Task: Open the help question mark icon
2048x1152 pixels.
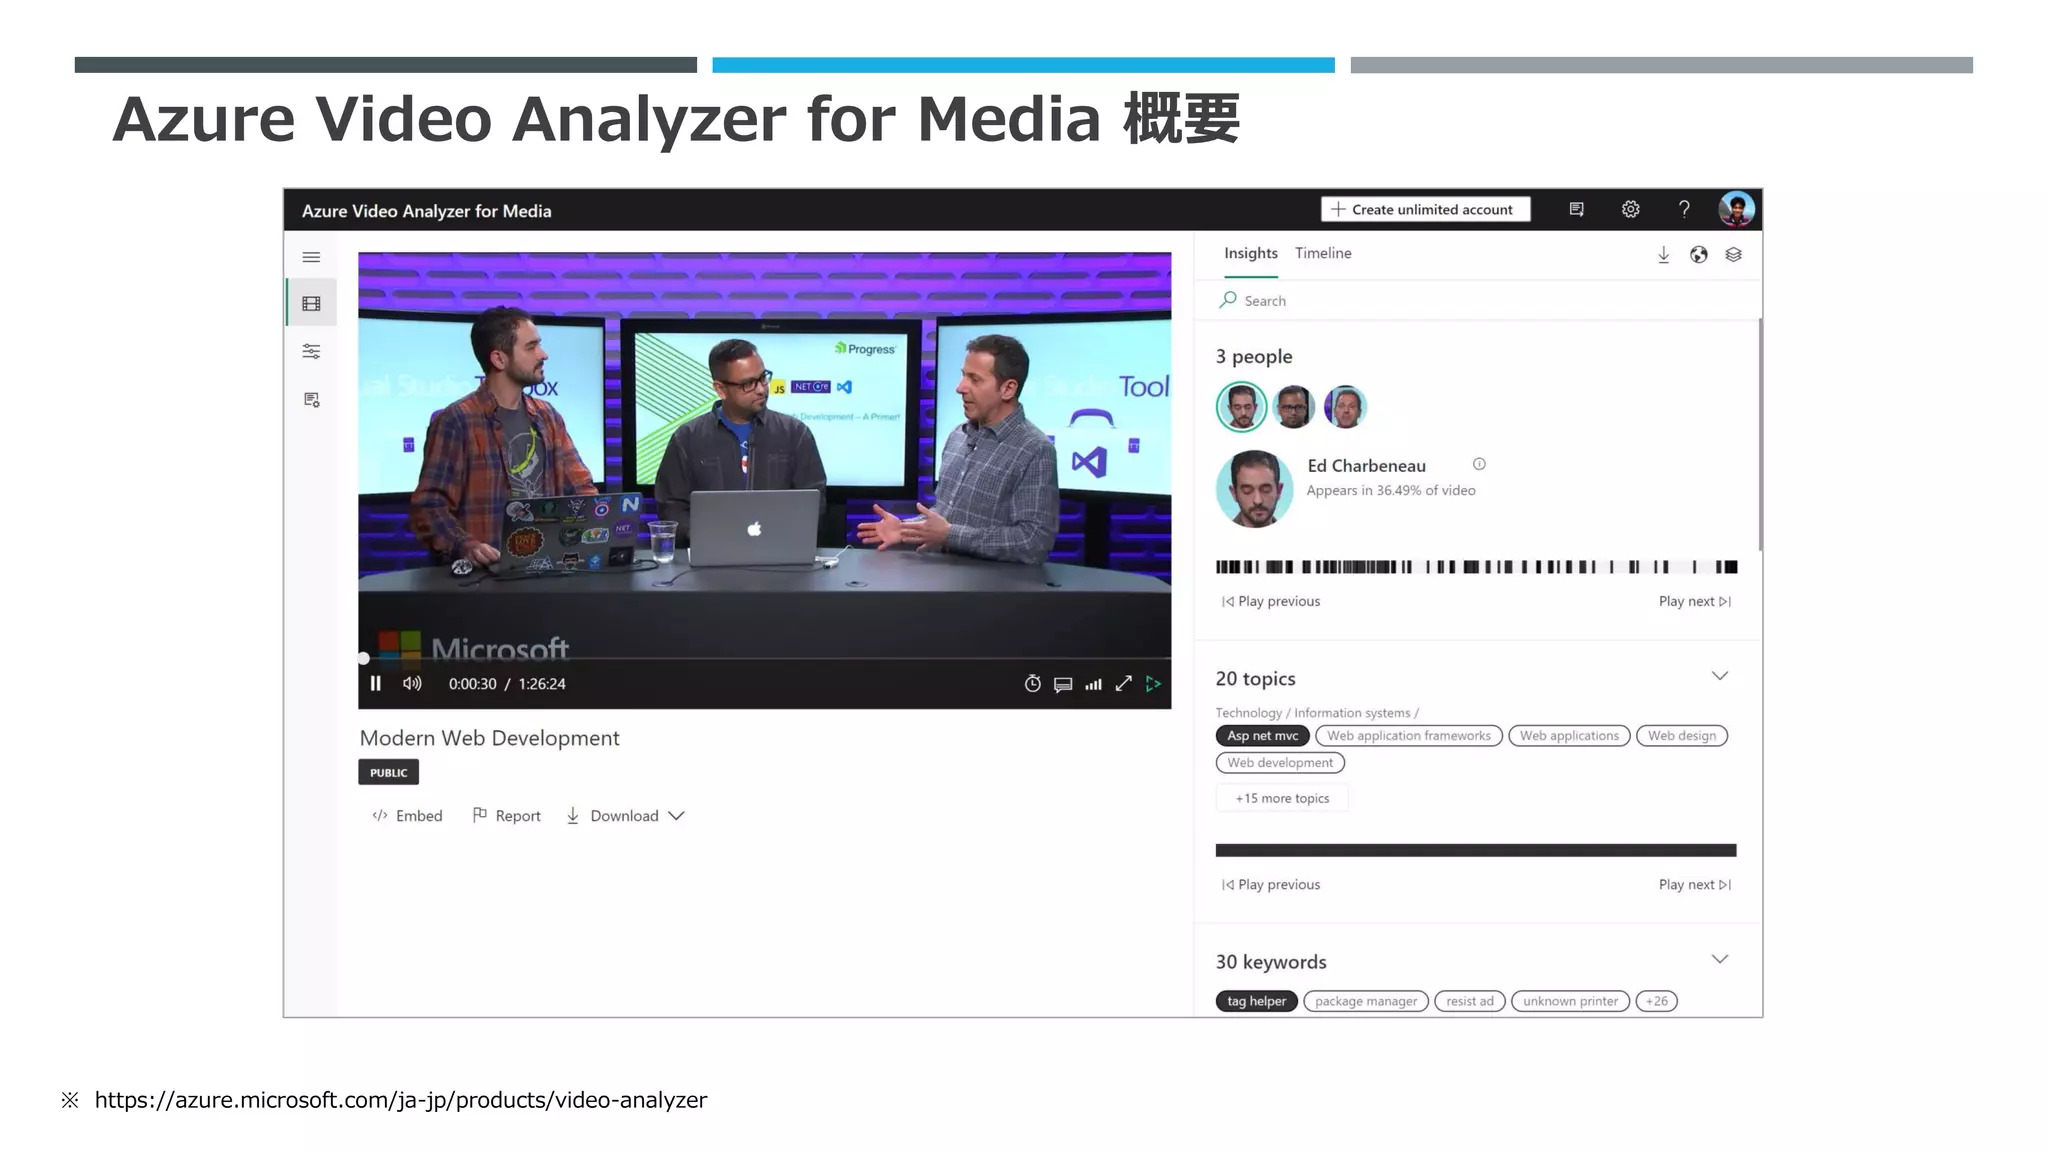Action: point(1684,209)
